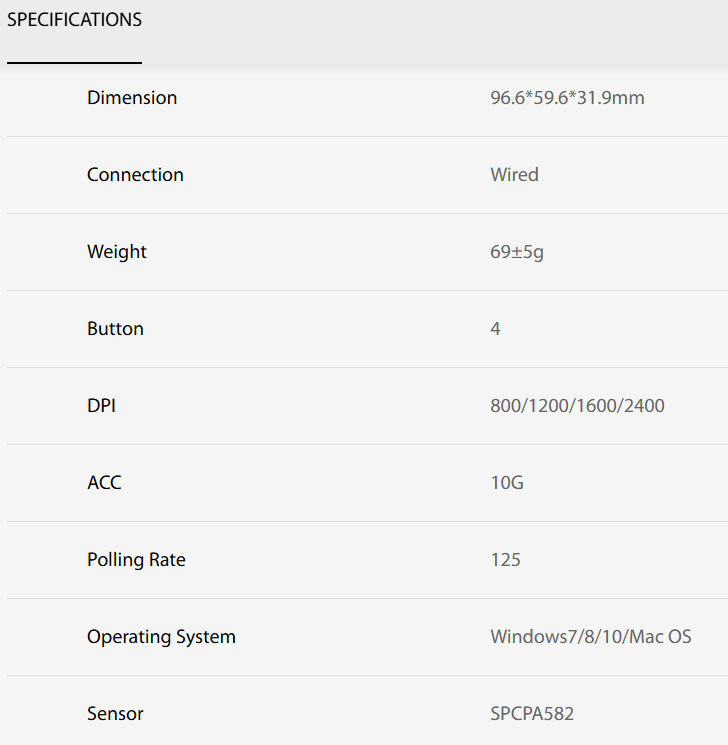The height and width of the screenshot is (745, 728).
Task: Click the Operating System label
Action: (x=161, y=637)
